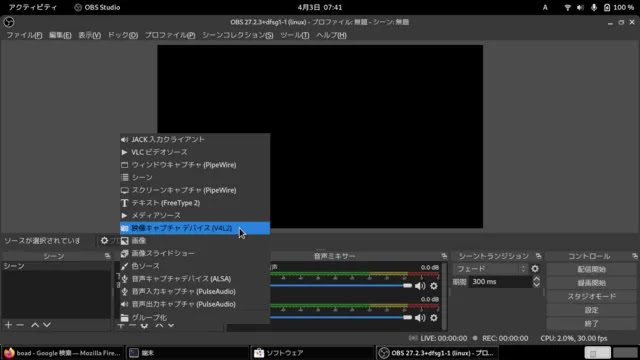640x360 pixels.
Task: Open the clock 4月3日 07:41
Action: pyautogui.click(x=320, y=7)
